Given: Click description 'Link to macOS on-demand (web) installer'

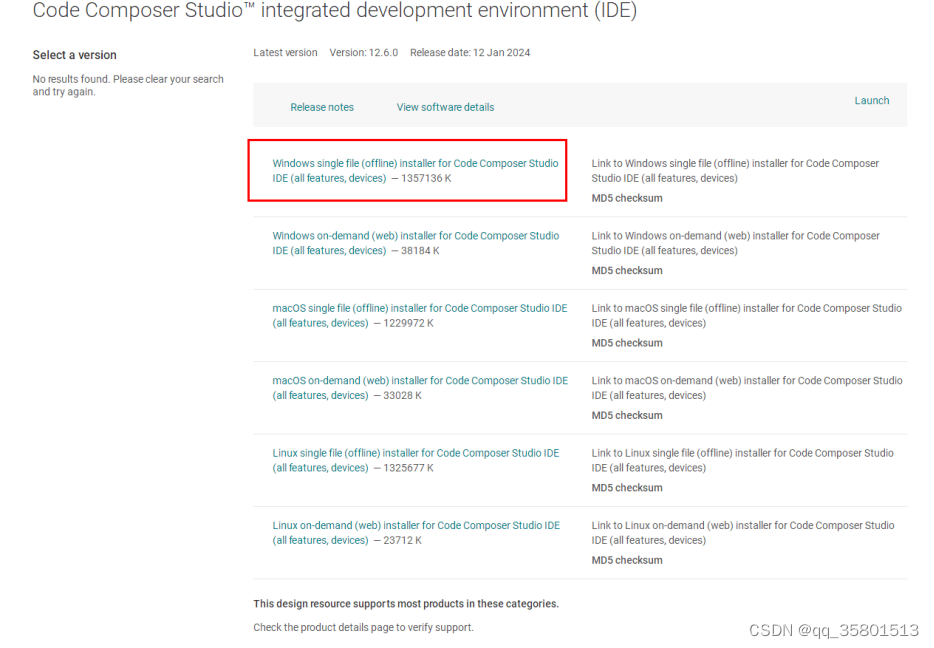Looking at the screenshot, I should pos(747,388).
